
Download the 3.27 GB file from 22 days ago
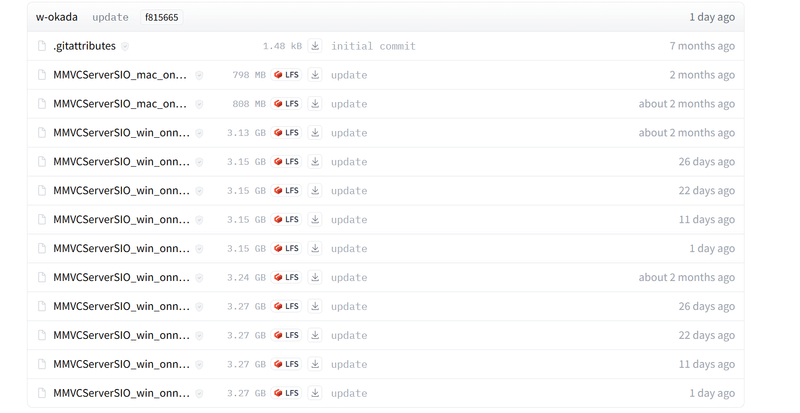tap(315, 335)
